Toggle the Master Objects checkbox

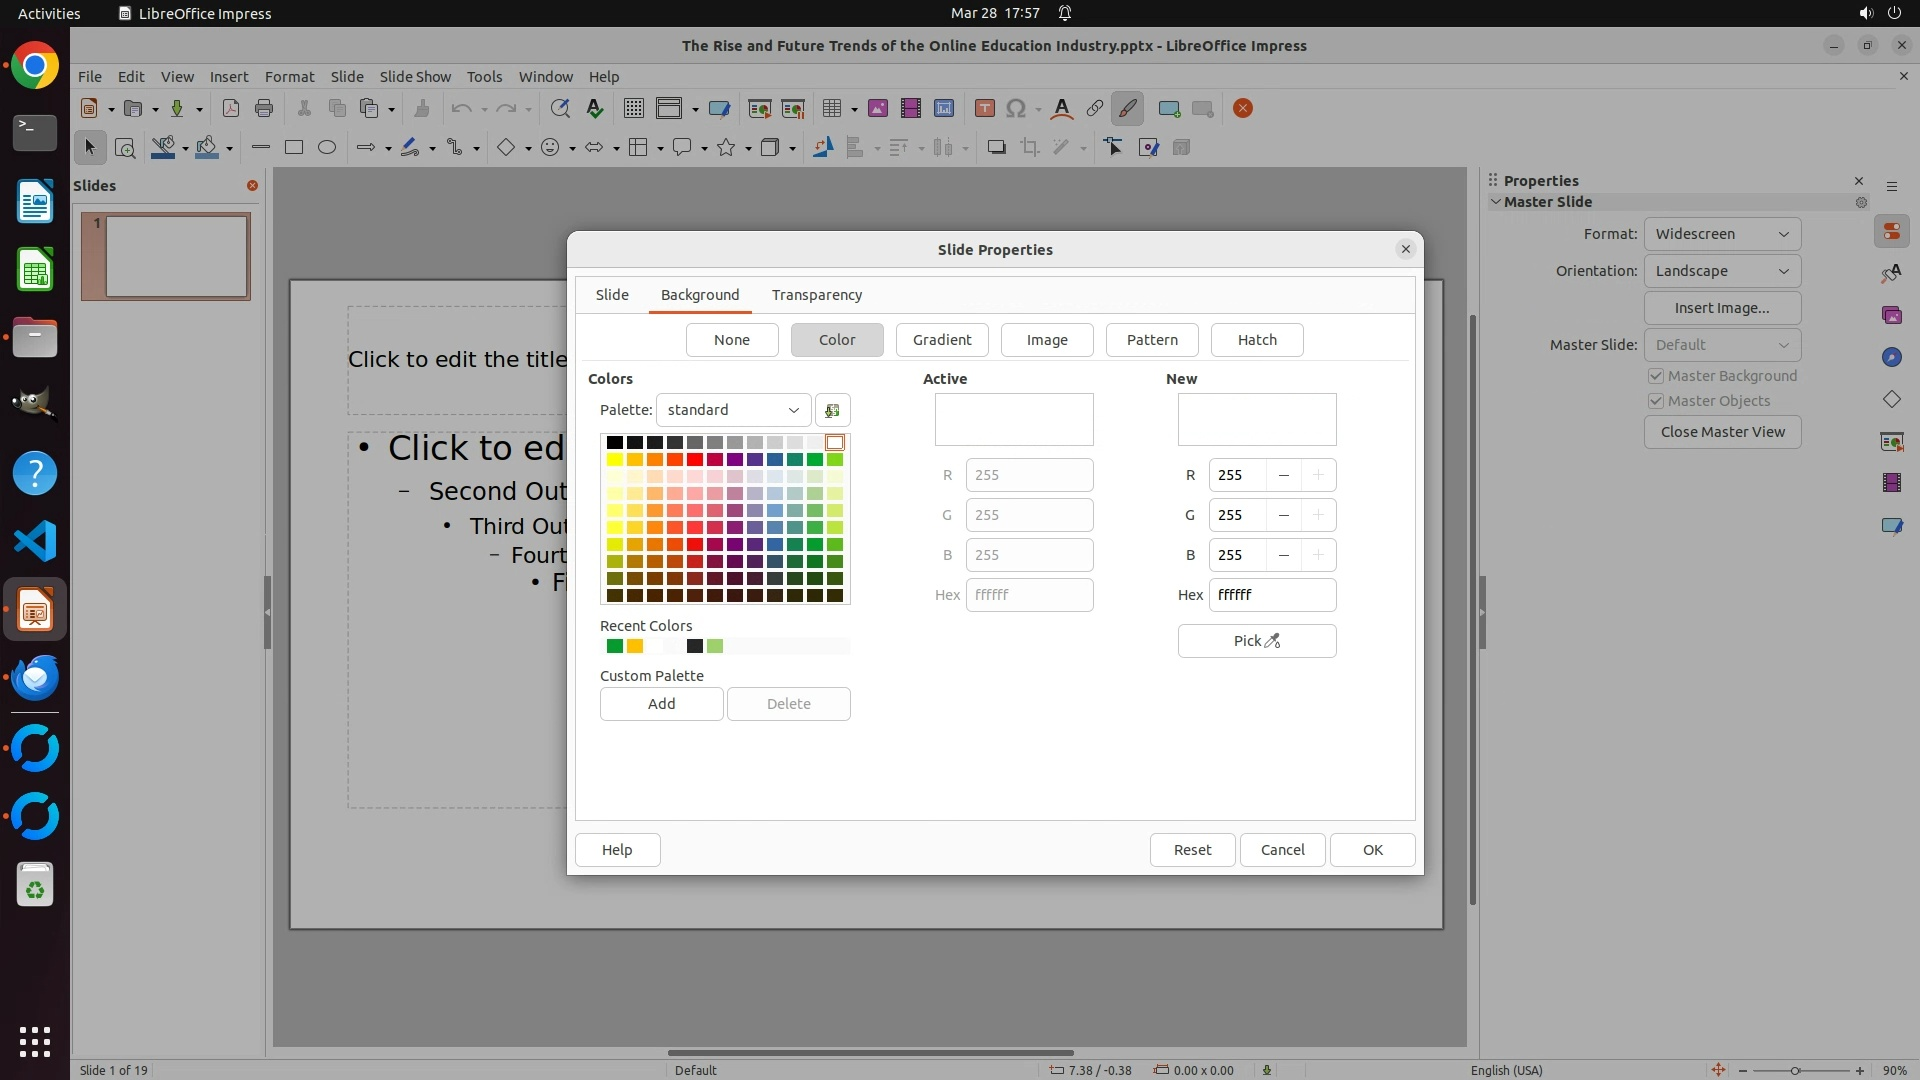click(1656, 401)
